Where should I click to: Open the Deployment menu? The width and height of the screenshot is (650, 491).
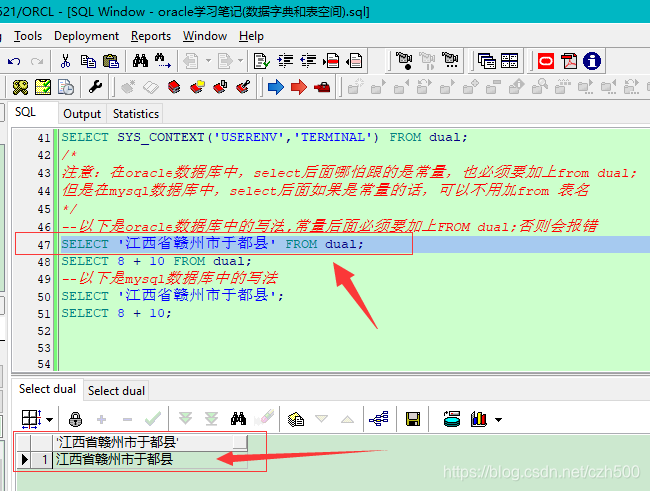(x=86, y=36)
